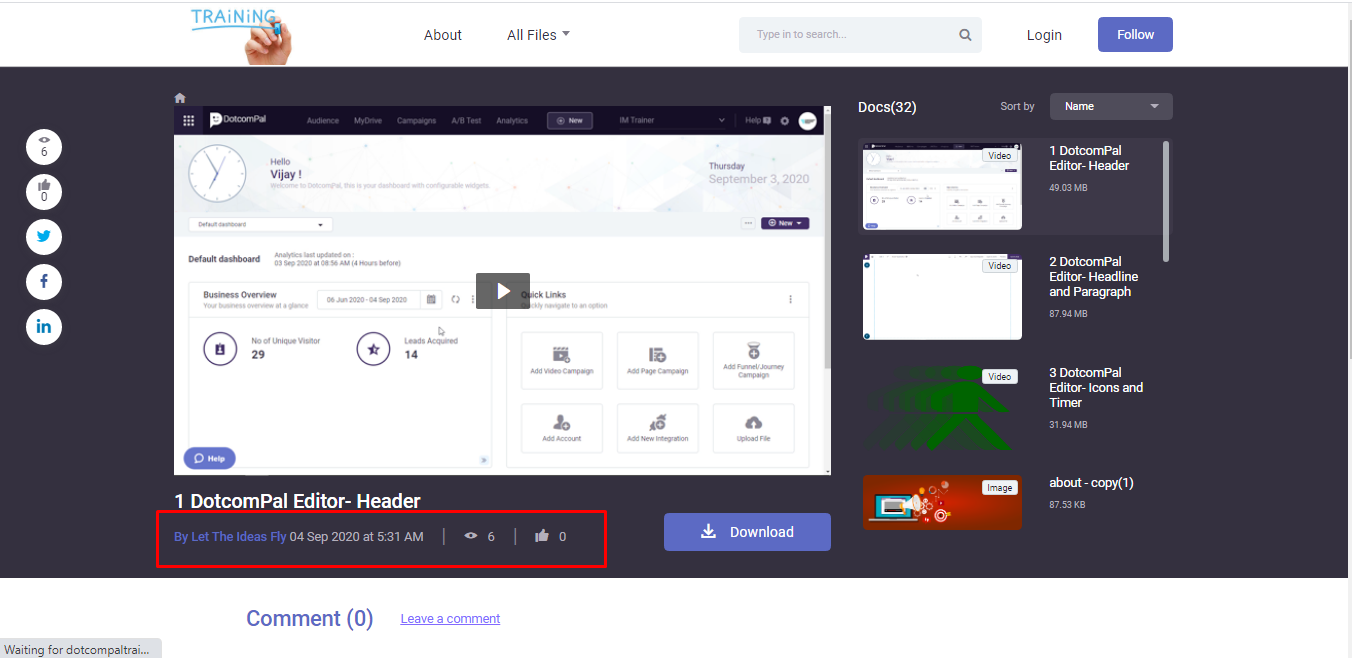Screen dimensions: 1352x658
Task: Open the about - copy(1) image thumbnail
Action: click(942, 502)
